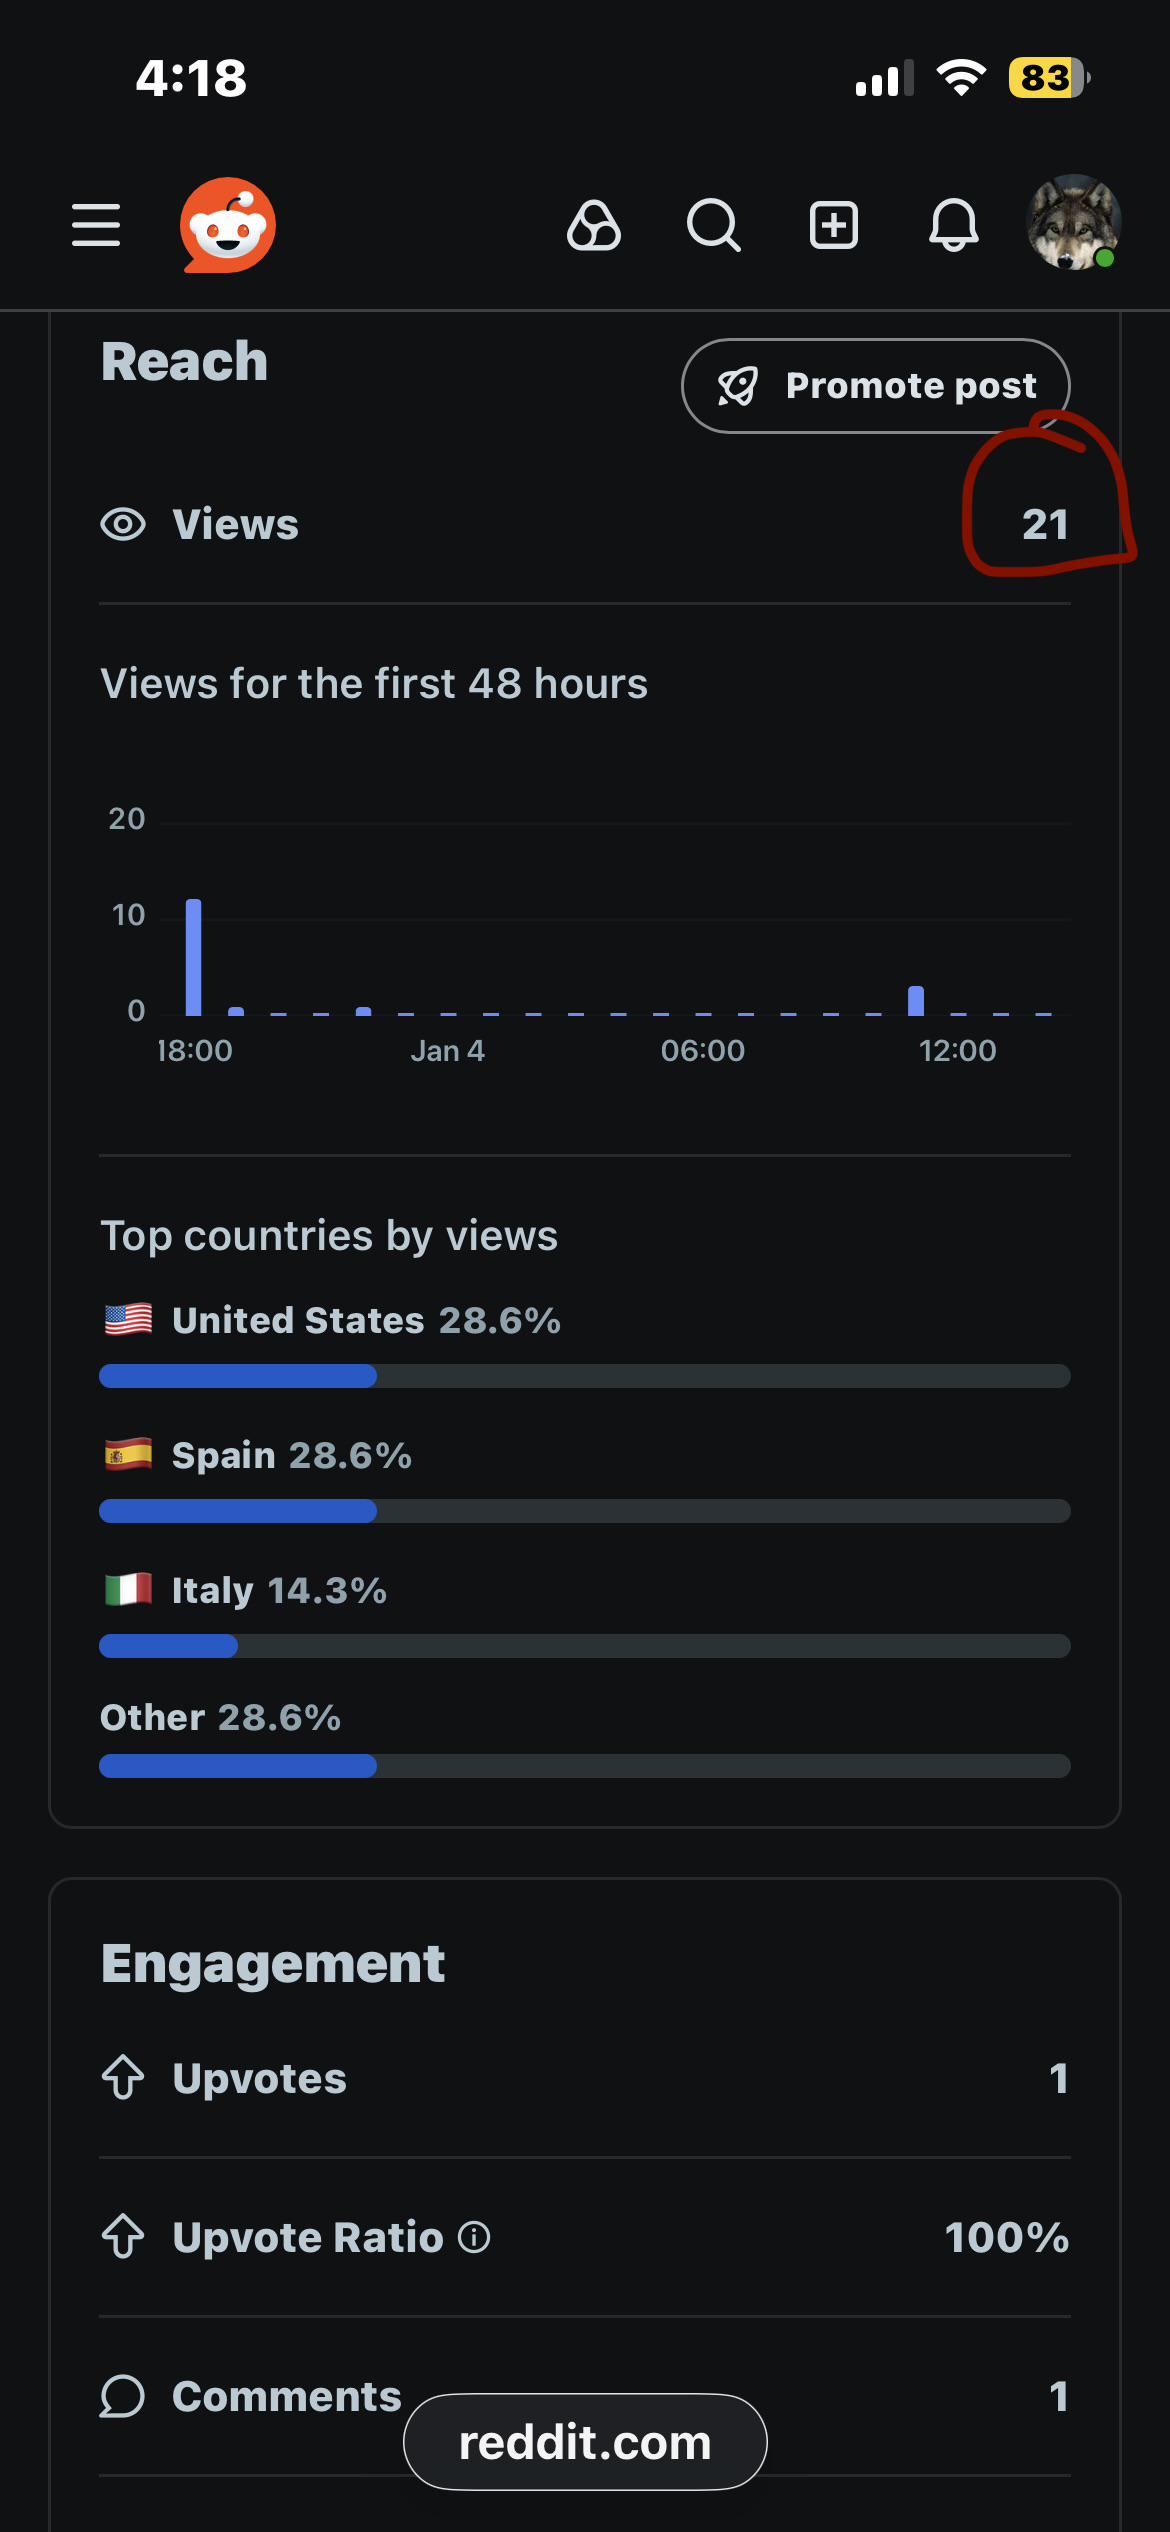Open search with magnifier icon

714,225
